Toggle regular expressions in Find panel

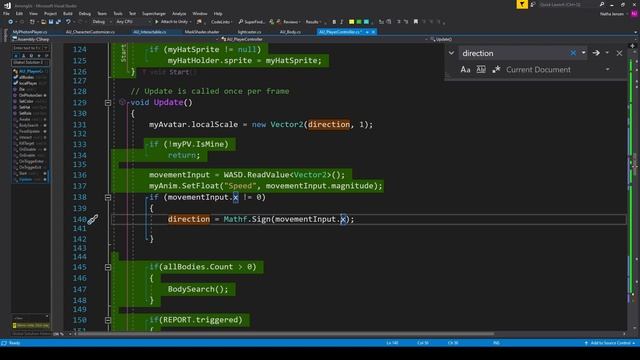click(x=496, y=69)
